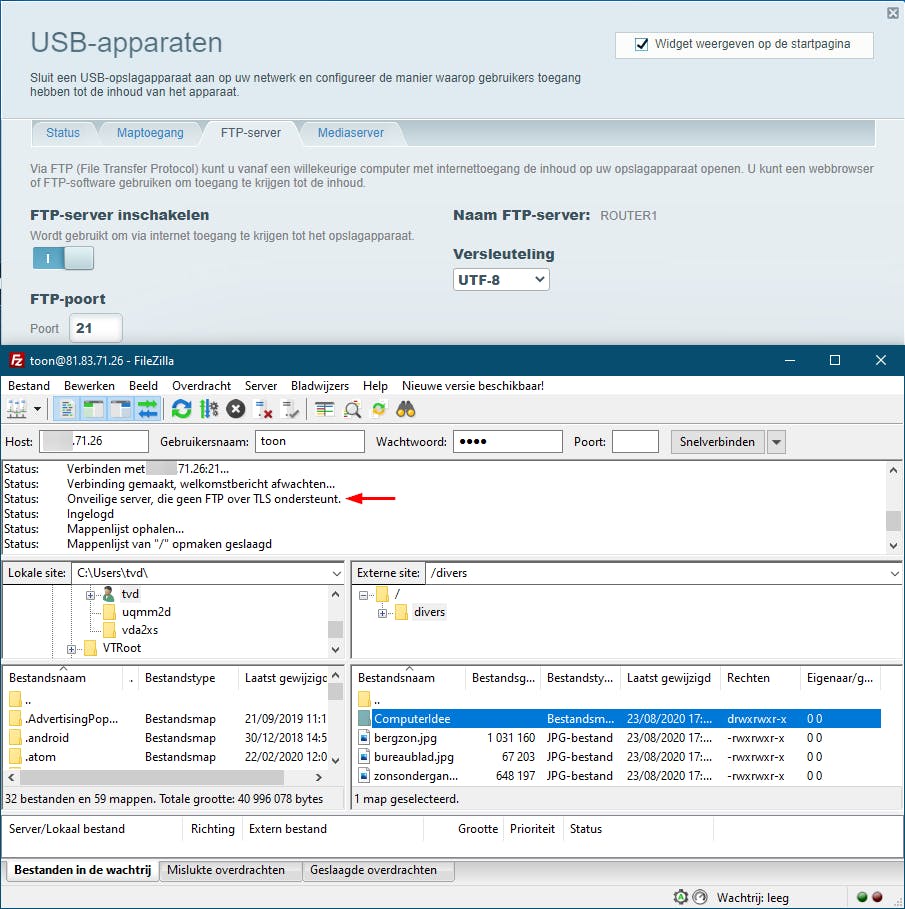
Task: Uncheck Widget weergeven op de startpagina
Action: click(641, 44)
